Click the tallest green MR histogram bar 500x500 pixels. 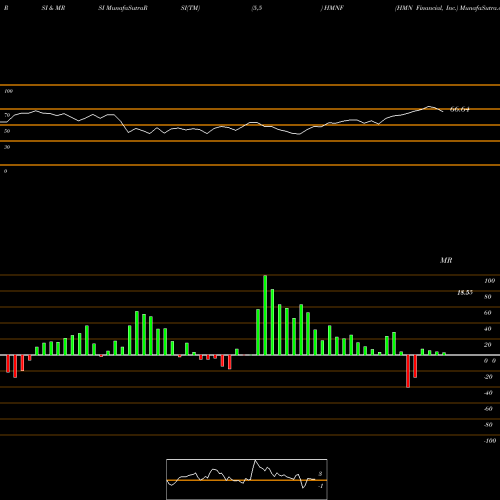pos(265,315)
